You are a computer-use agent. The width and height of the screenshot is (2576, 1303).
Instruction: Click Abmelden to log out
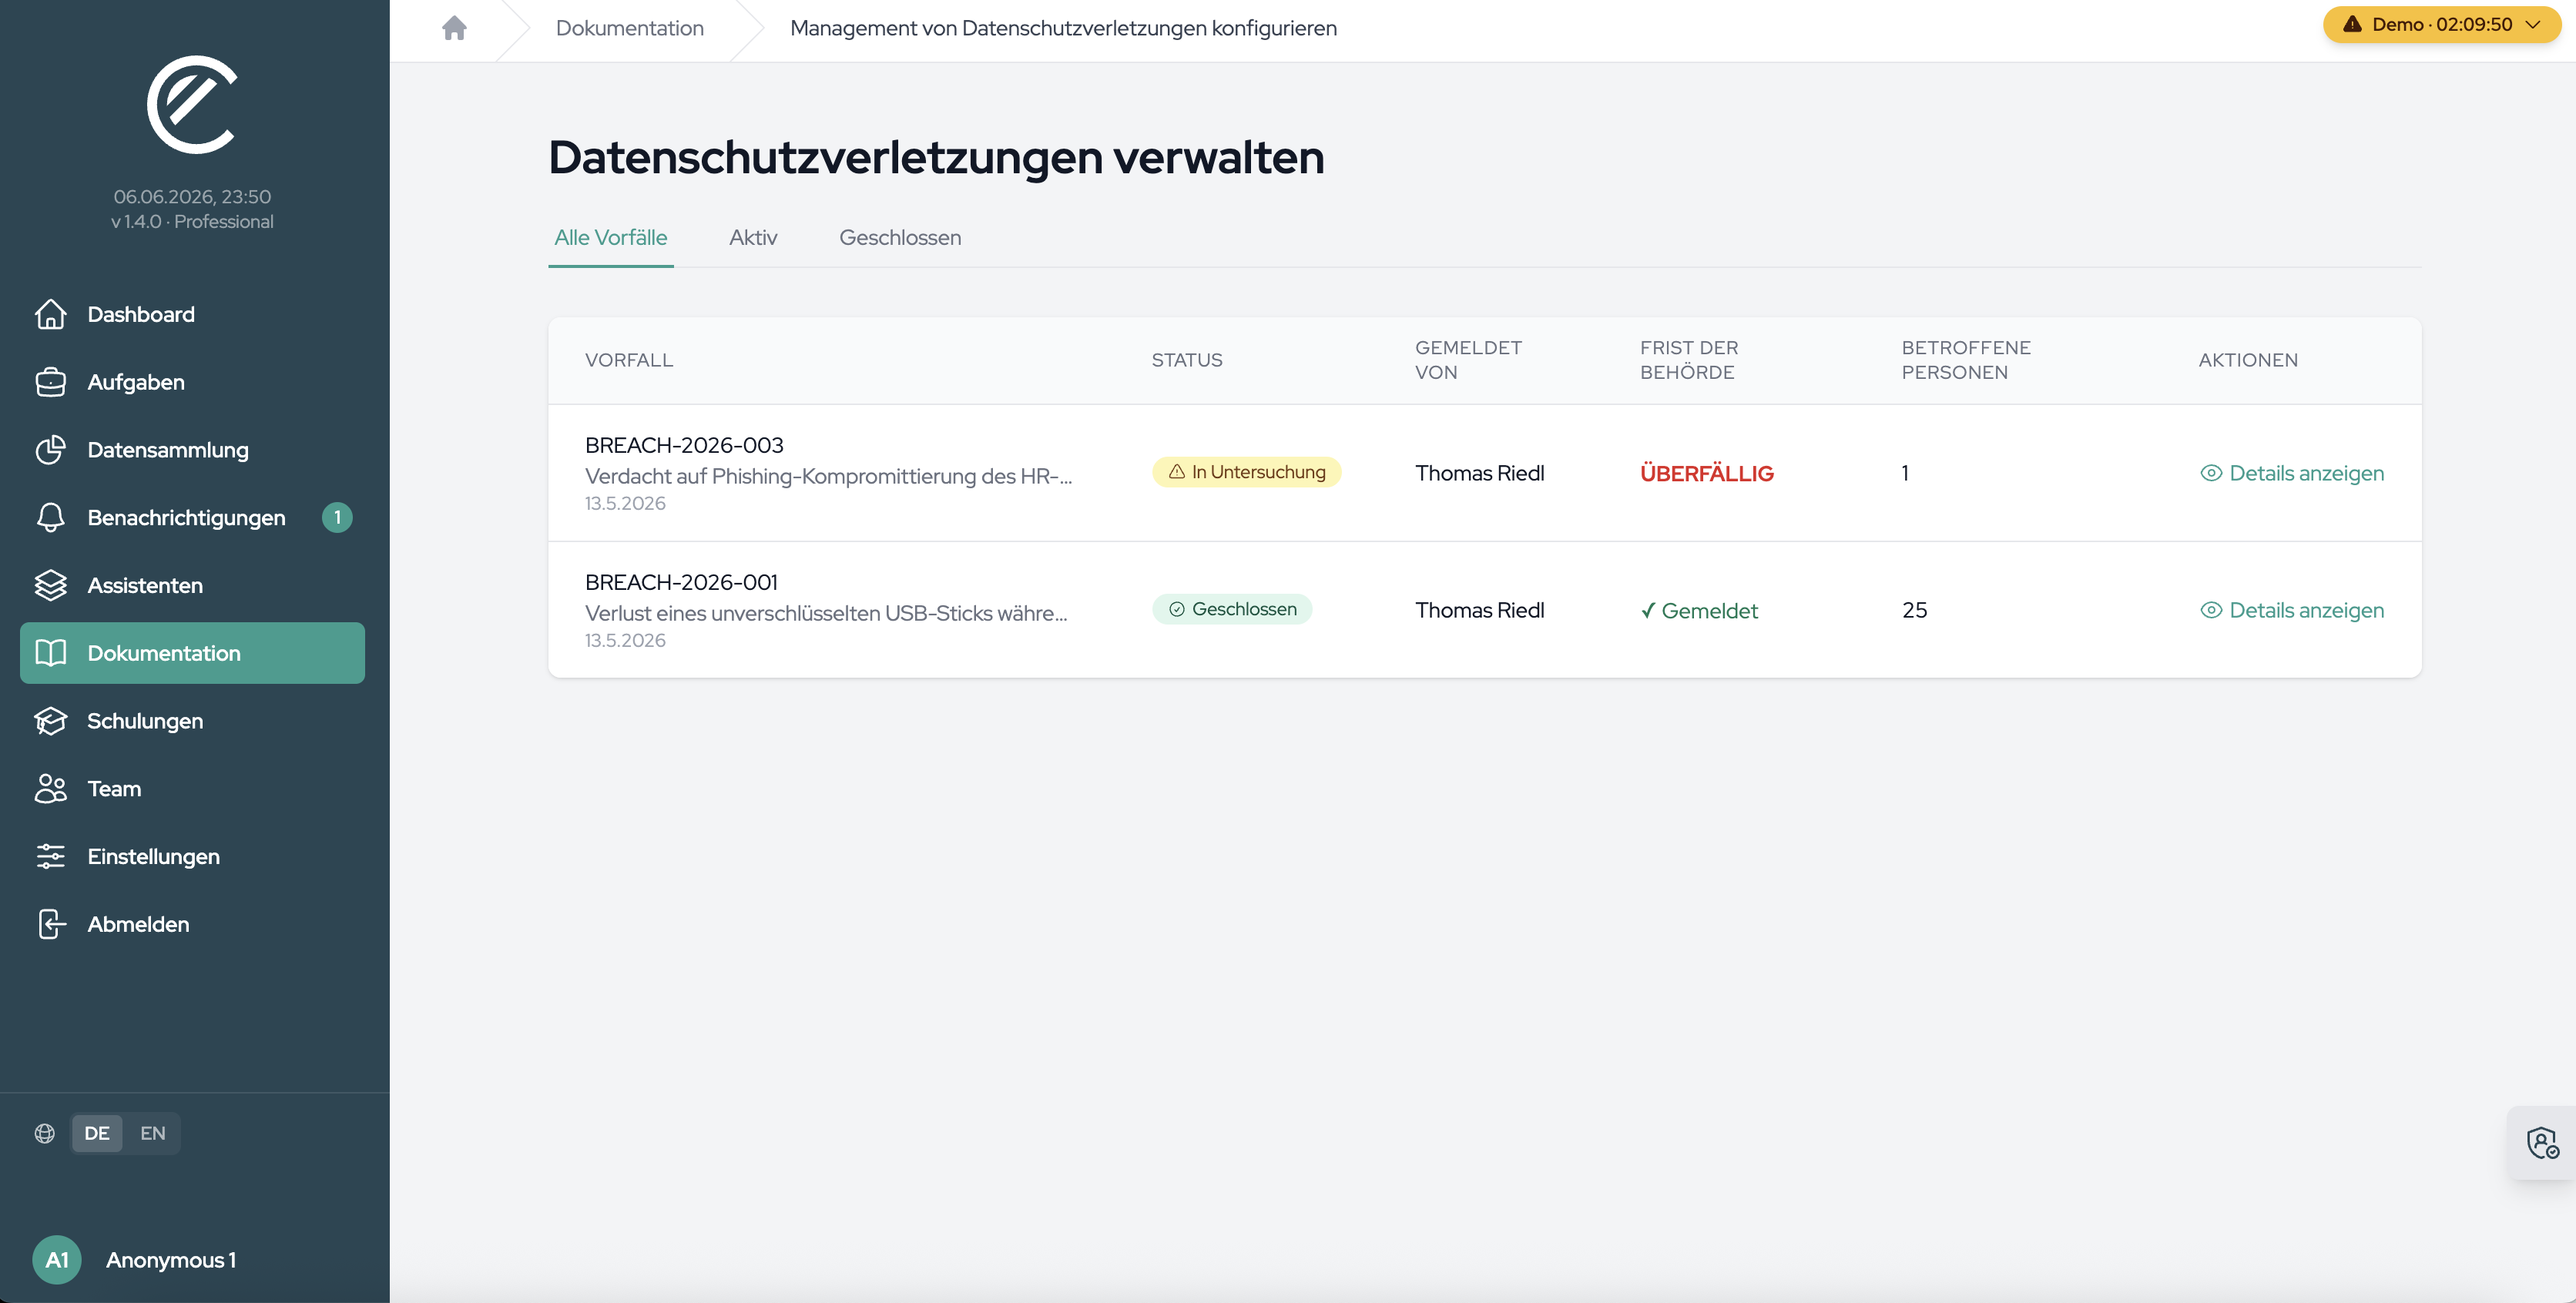[192, 924]
